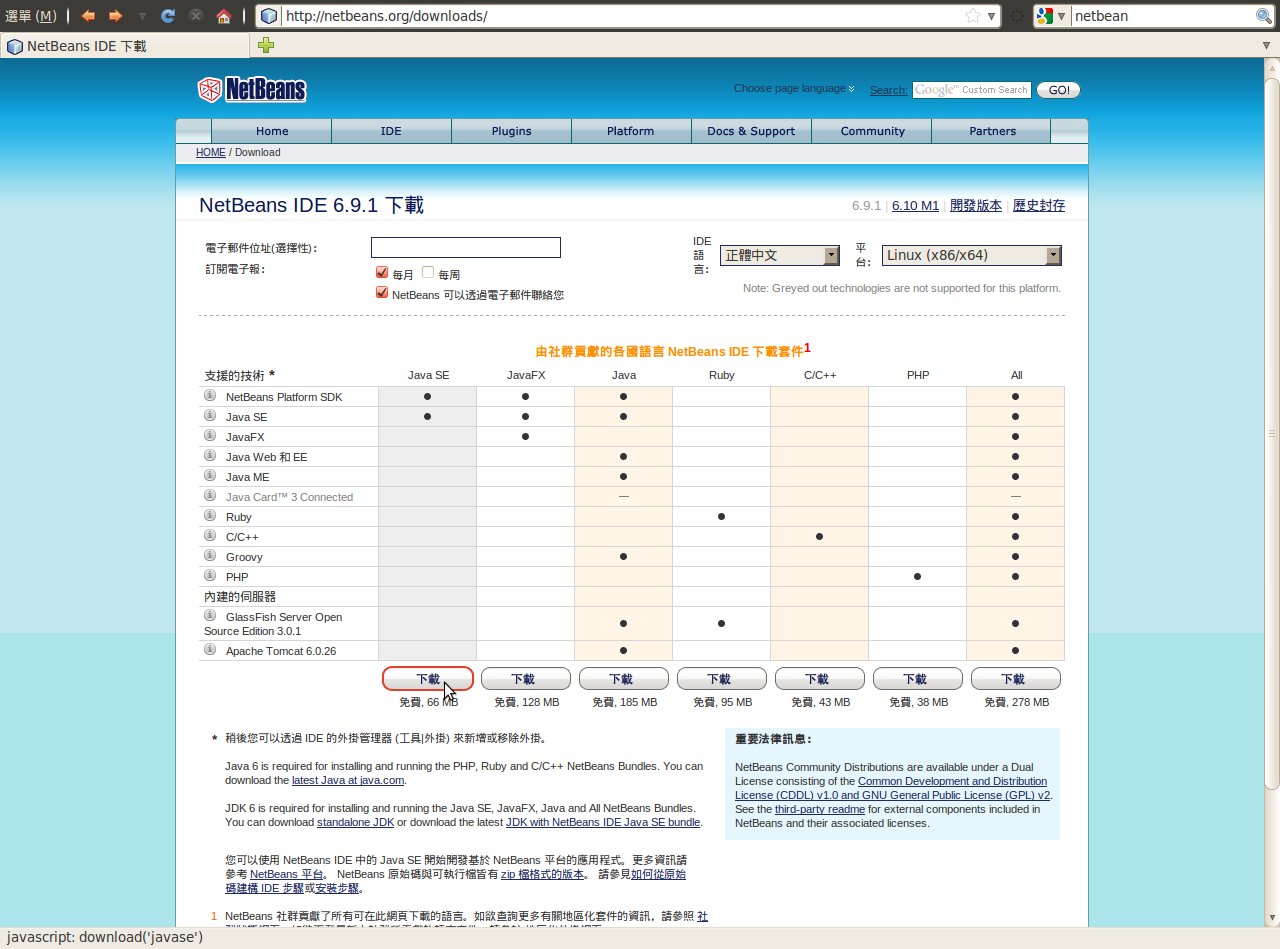The width and height of the screenshot is (1280, 949).
Task: Click the Home icon in browser toolbar
Action: [x=223, y=16]
